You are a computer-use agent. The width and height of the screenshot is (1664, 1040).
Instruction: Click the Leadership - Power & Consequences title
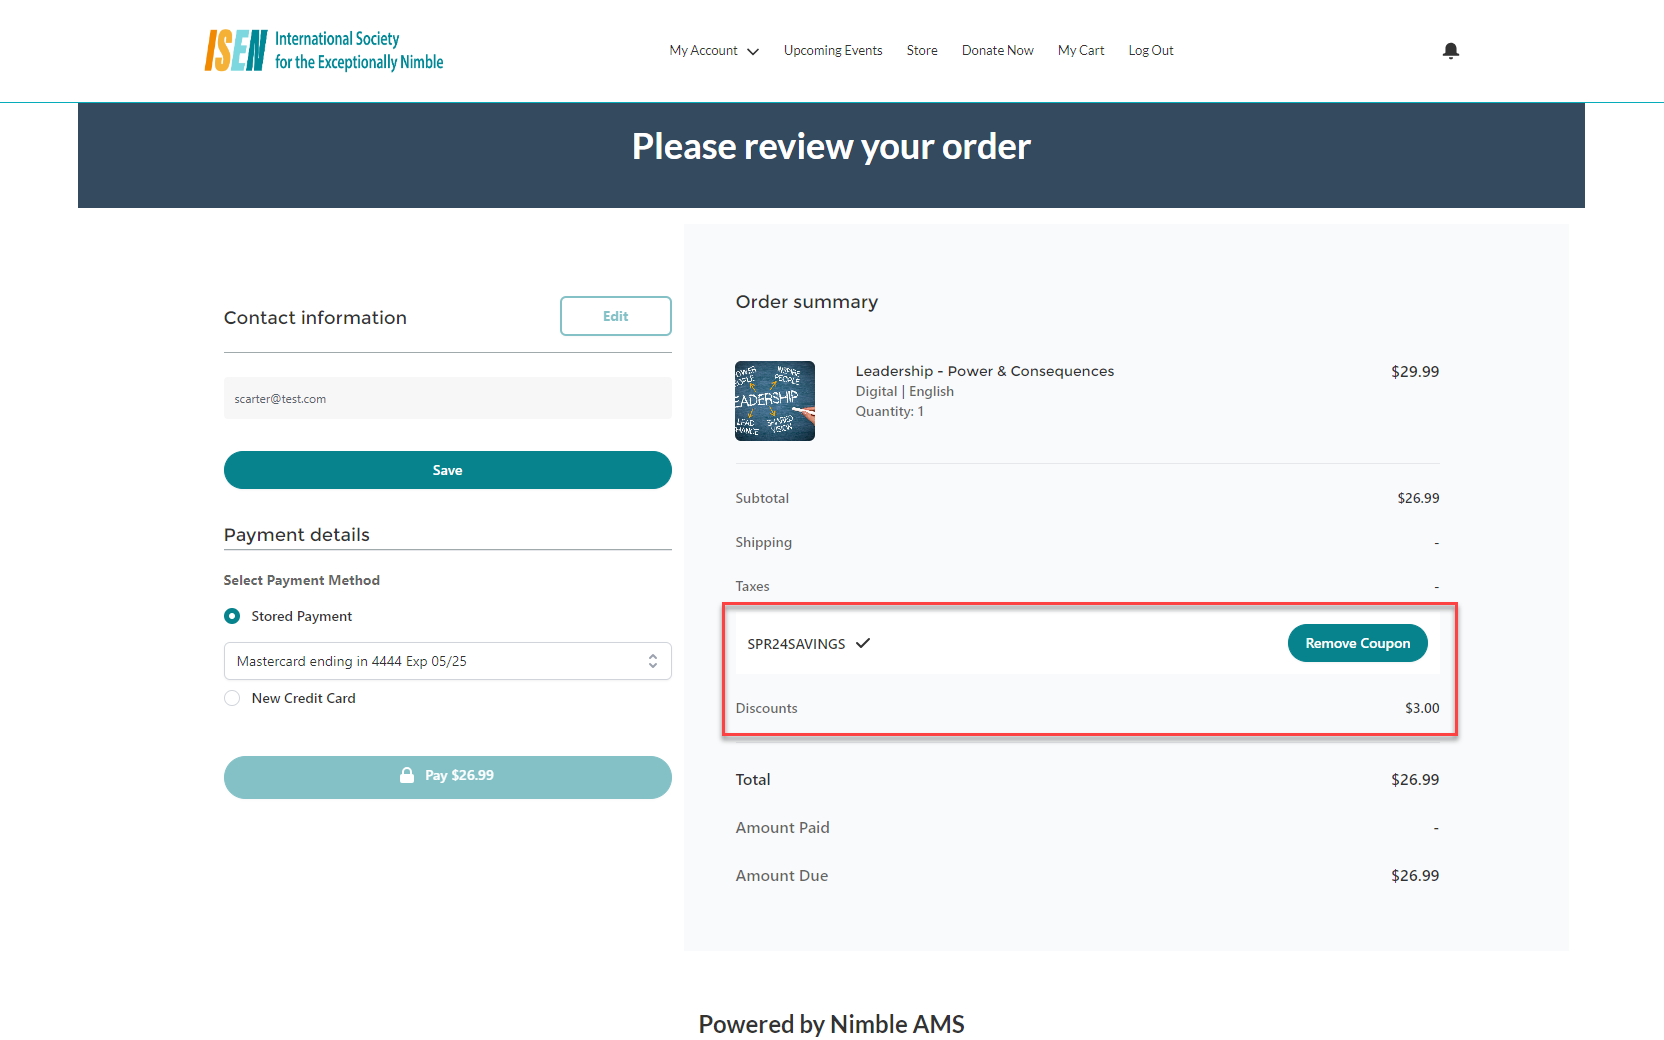tap(984, 371)
